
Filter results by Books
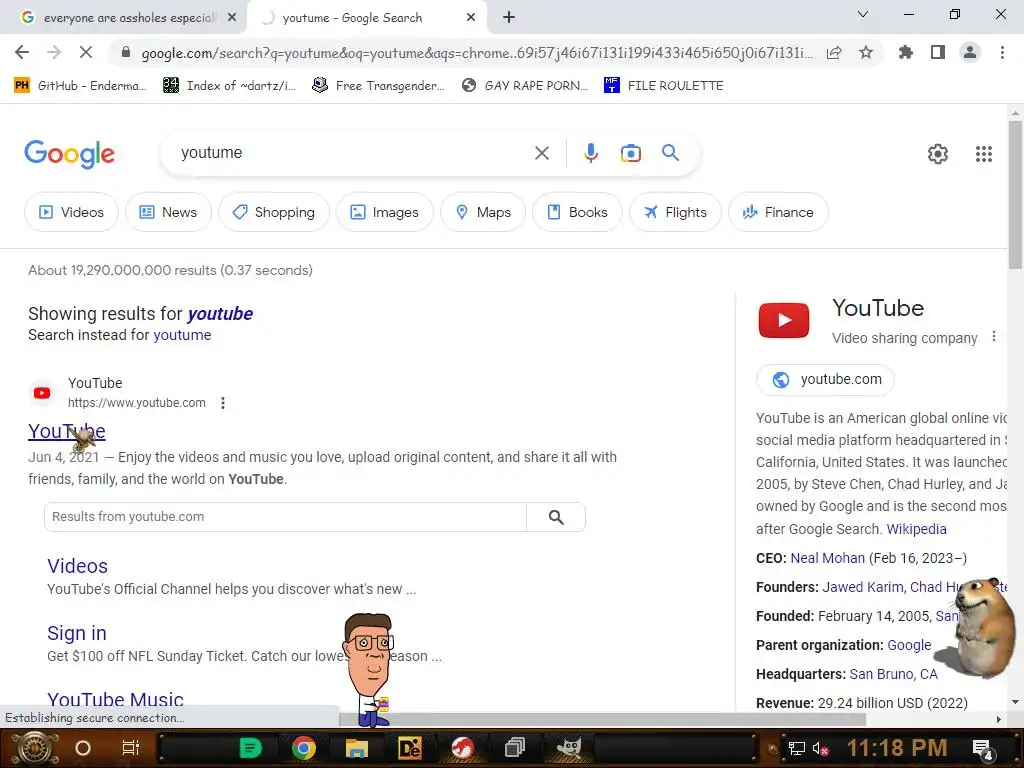pyautogui.click(x=577, y=212)
